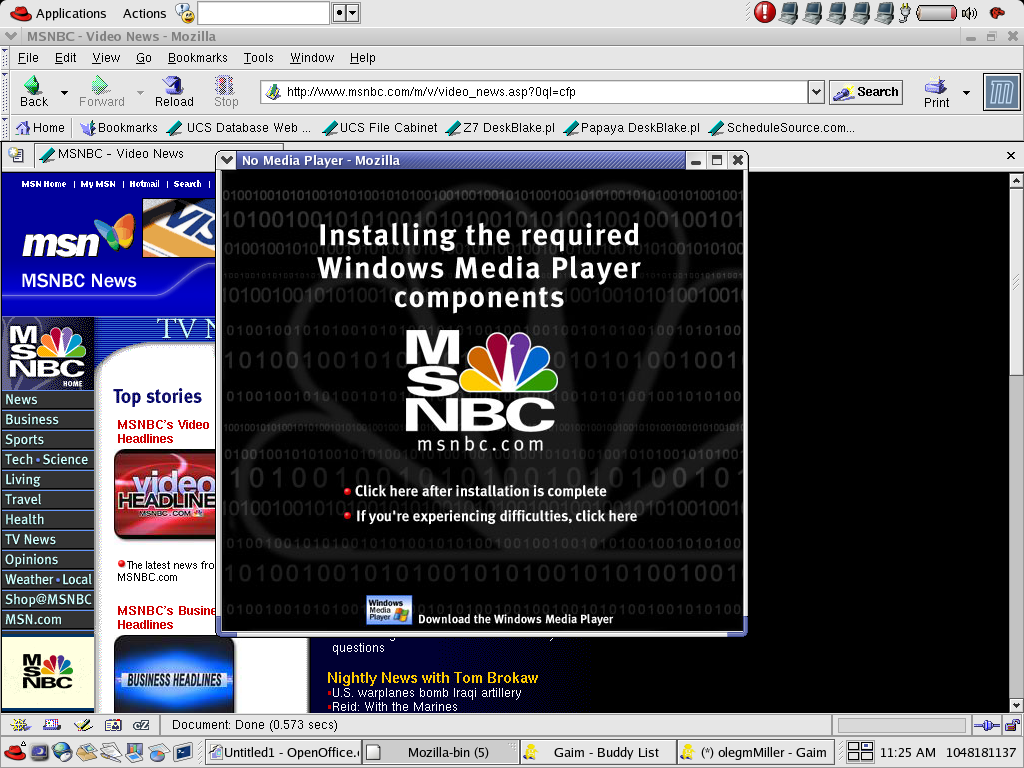Open the Tools menu
The image size is (1024, 768).
tap(259, 58)
